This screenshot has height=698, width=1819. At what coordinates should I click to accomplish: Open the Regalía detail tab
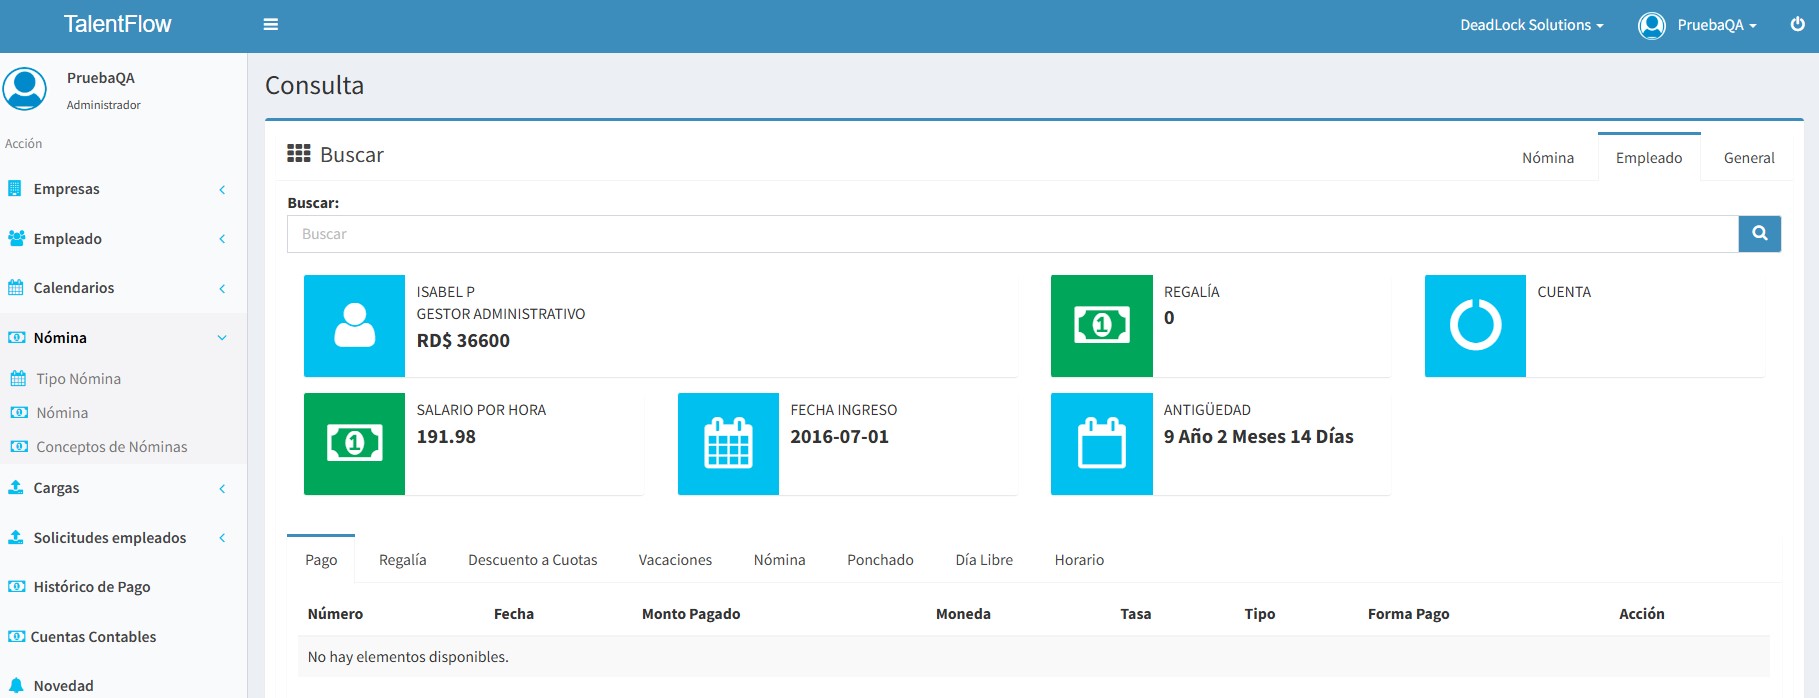point(402,559)
